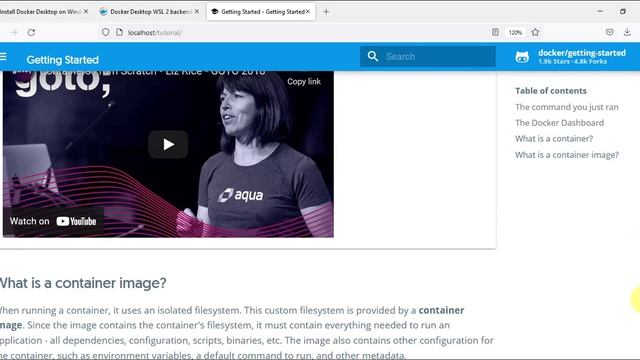Click the search magnifier icon
Image resolution: width=640 pixels, height=360 pixels.
point(373,56)
